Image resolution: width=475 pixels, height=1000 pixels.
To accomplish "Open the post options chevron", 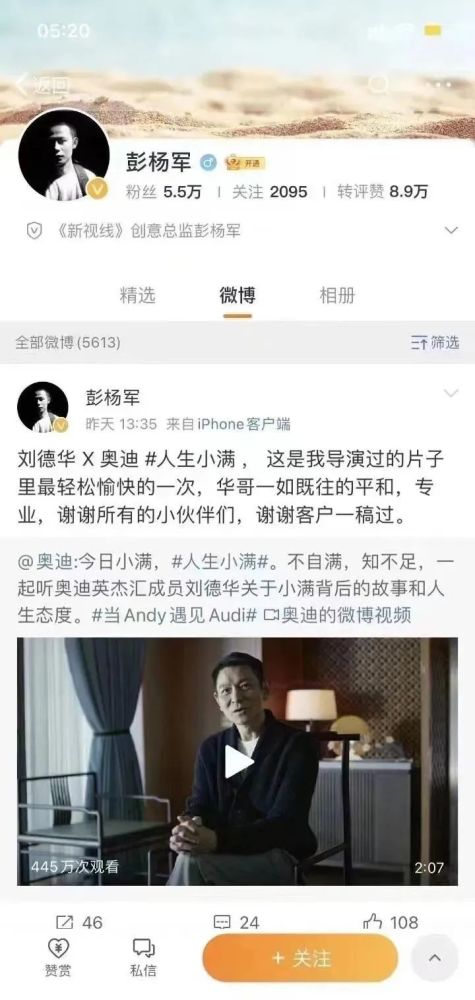I will (451, 393).
